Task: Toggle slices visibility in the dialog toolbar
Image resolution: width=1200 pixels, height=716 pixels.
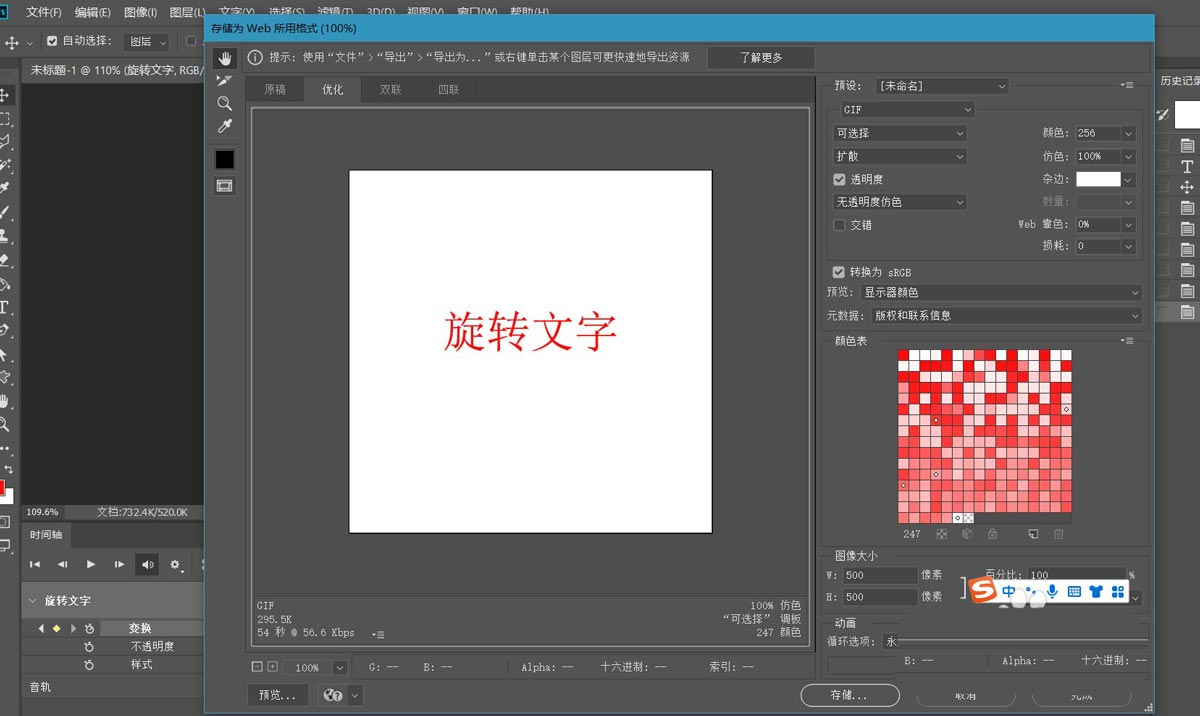Action: tap(224, 184)
